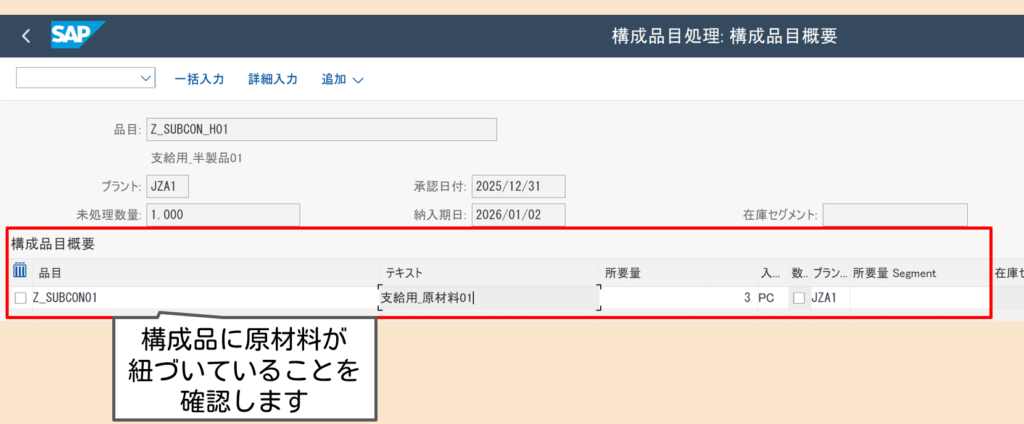This screenshot has height=424, width=1024.
Task: Click the 納入期日 field 2026/01/02
Action: pyautogui.click(x=518, y=214)
